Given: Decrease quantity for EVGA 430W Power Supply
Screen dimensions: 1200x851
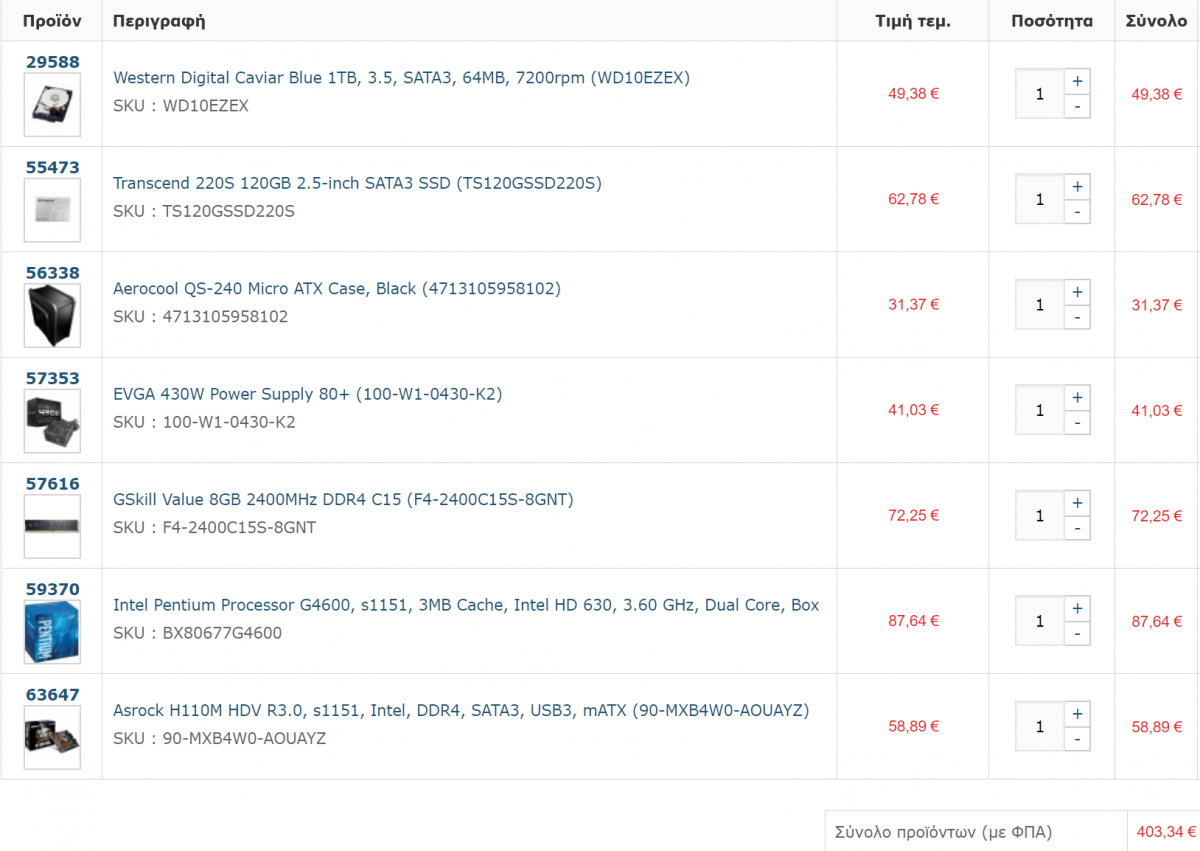Looking at the screenshot, I should click(1077, 423).
